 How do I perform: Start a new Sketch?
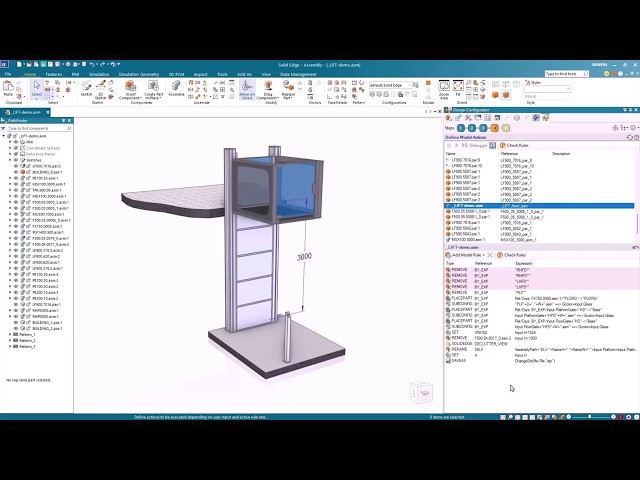(x=86, y=89)
